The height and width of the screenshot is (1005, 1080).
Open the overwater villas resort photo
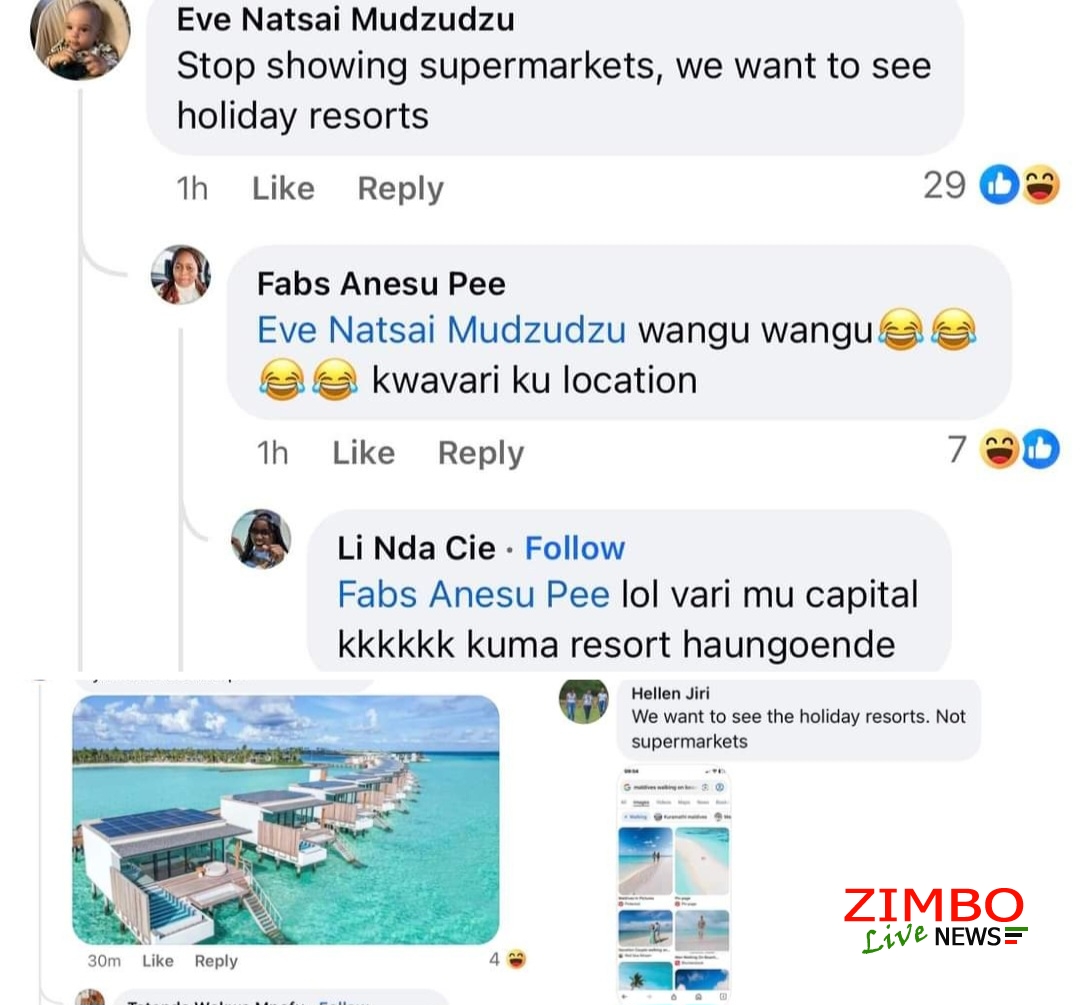click(286, 820)
